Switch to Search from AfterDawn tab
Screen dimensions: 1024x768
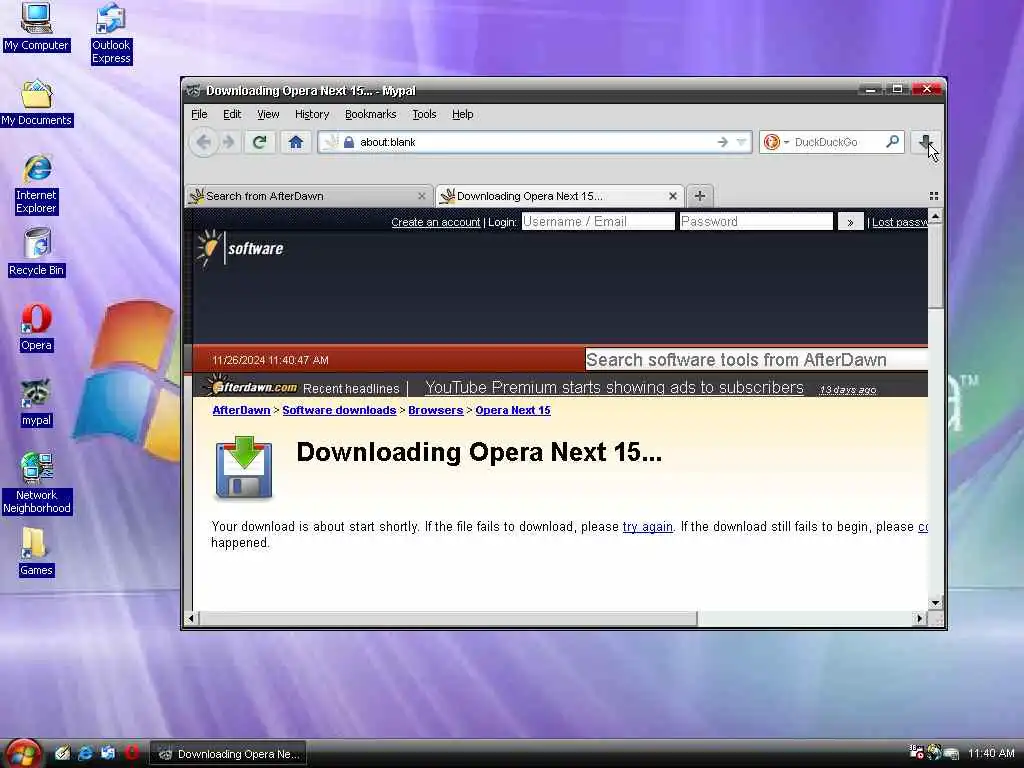coord(308,196)
